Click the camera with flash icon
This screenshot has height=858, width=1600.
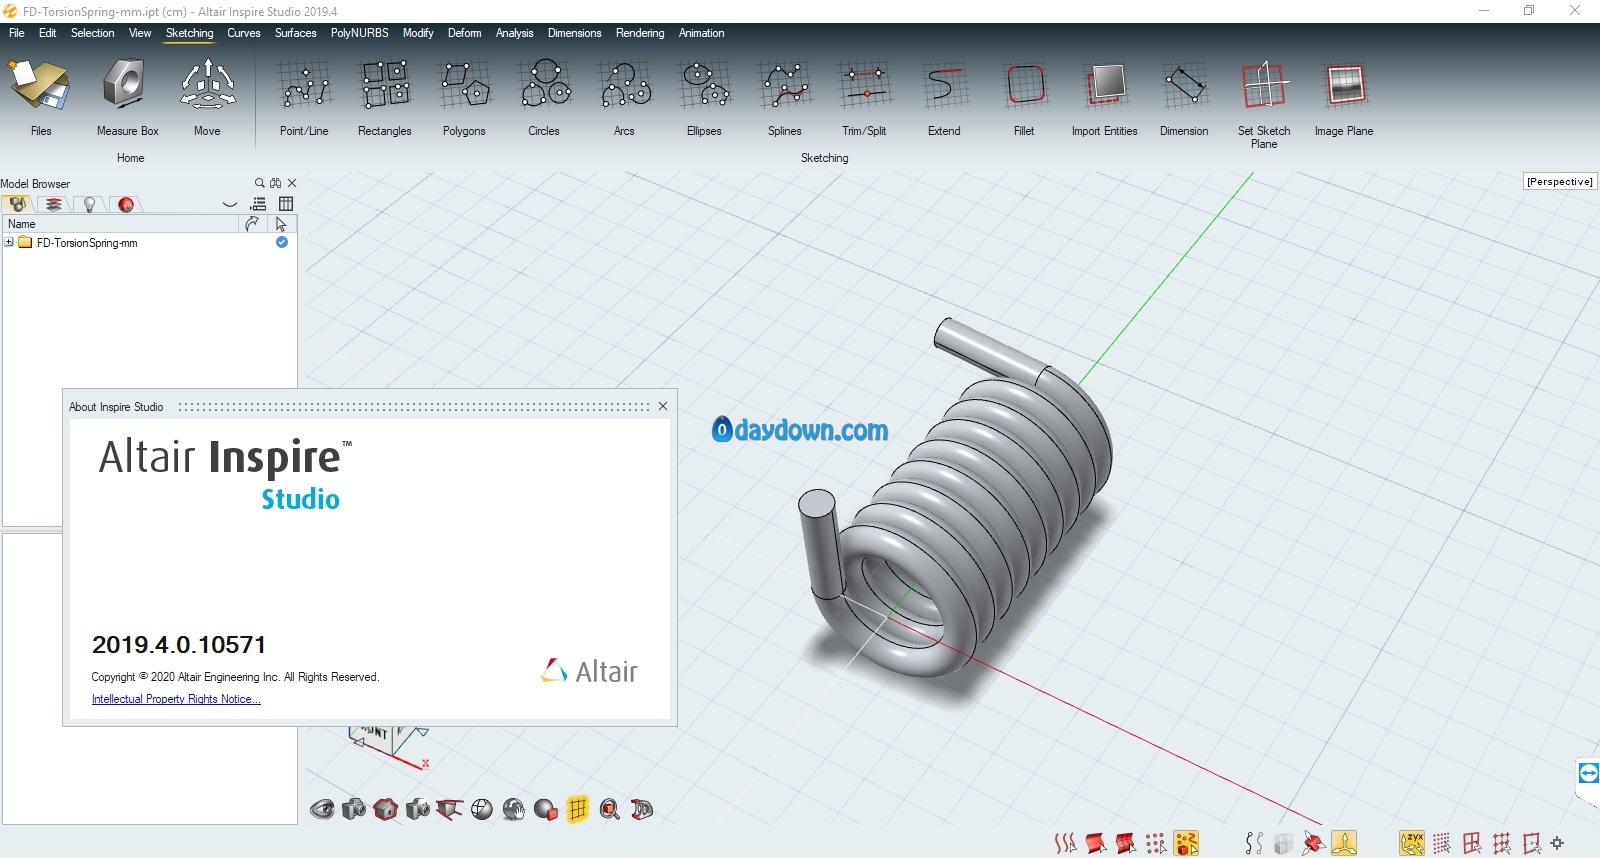[x=418, y=810]
